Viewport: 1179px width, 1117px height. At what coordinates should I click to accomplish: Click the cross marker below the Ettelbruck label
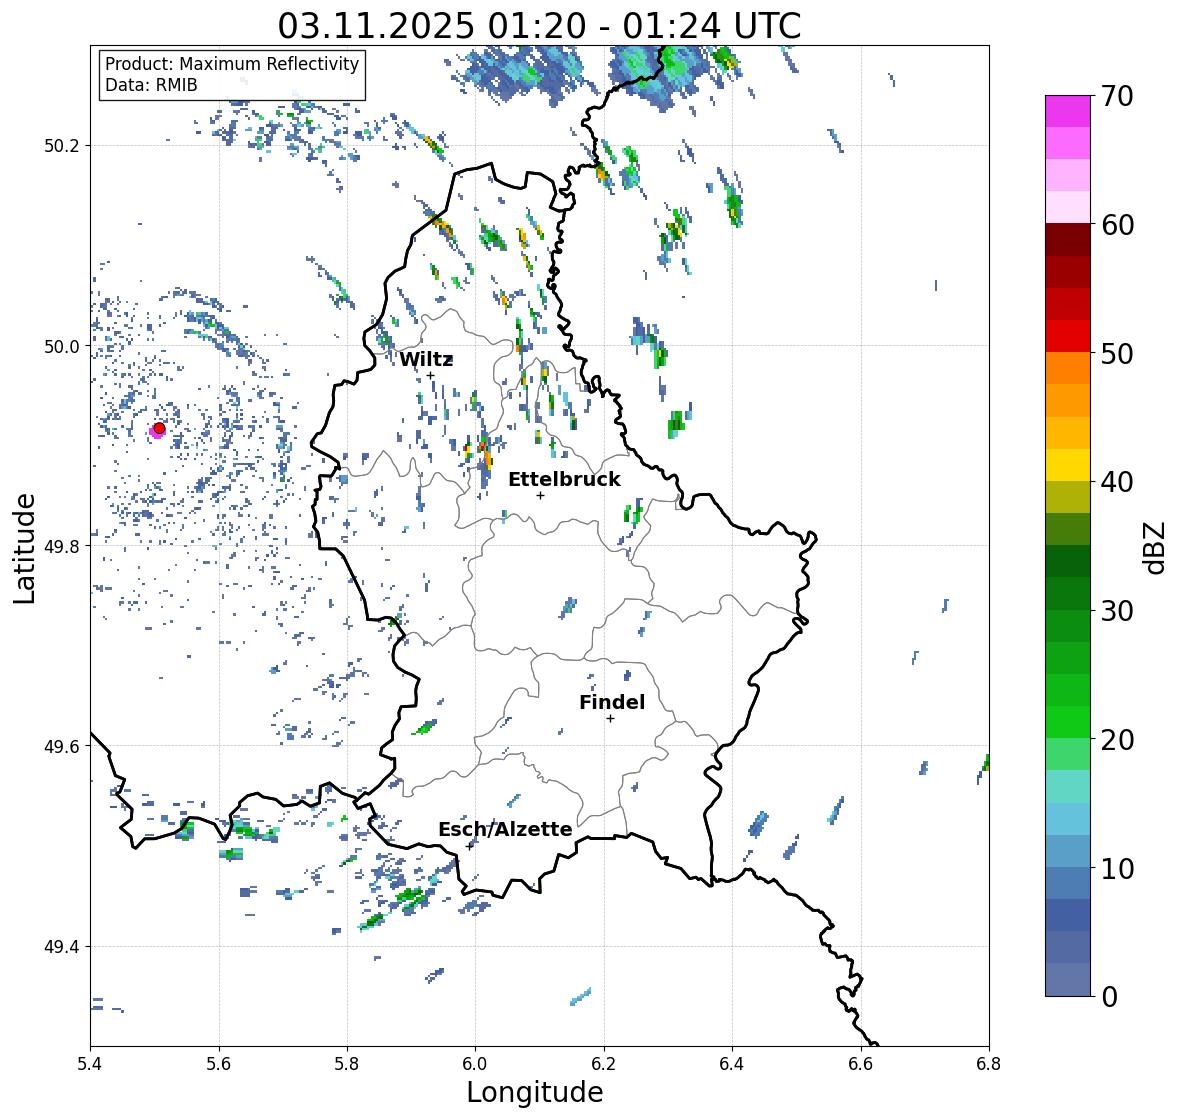point(540,495)
